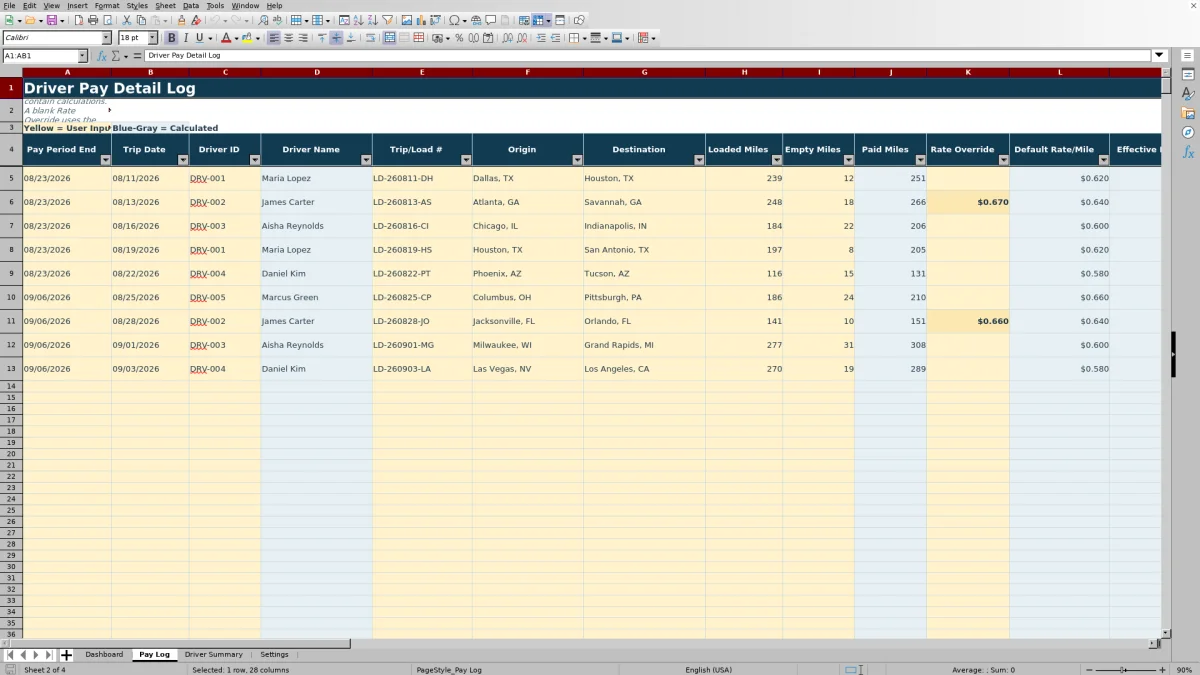Screen dimensions: 1200x675
Task: Click the Add new sheet plus icon
Action: tap(67, 655)
